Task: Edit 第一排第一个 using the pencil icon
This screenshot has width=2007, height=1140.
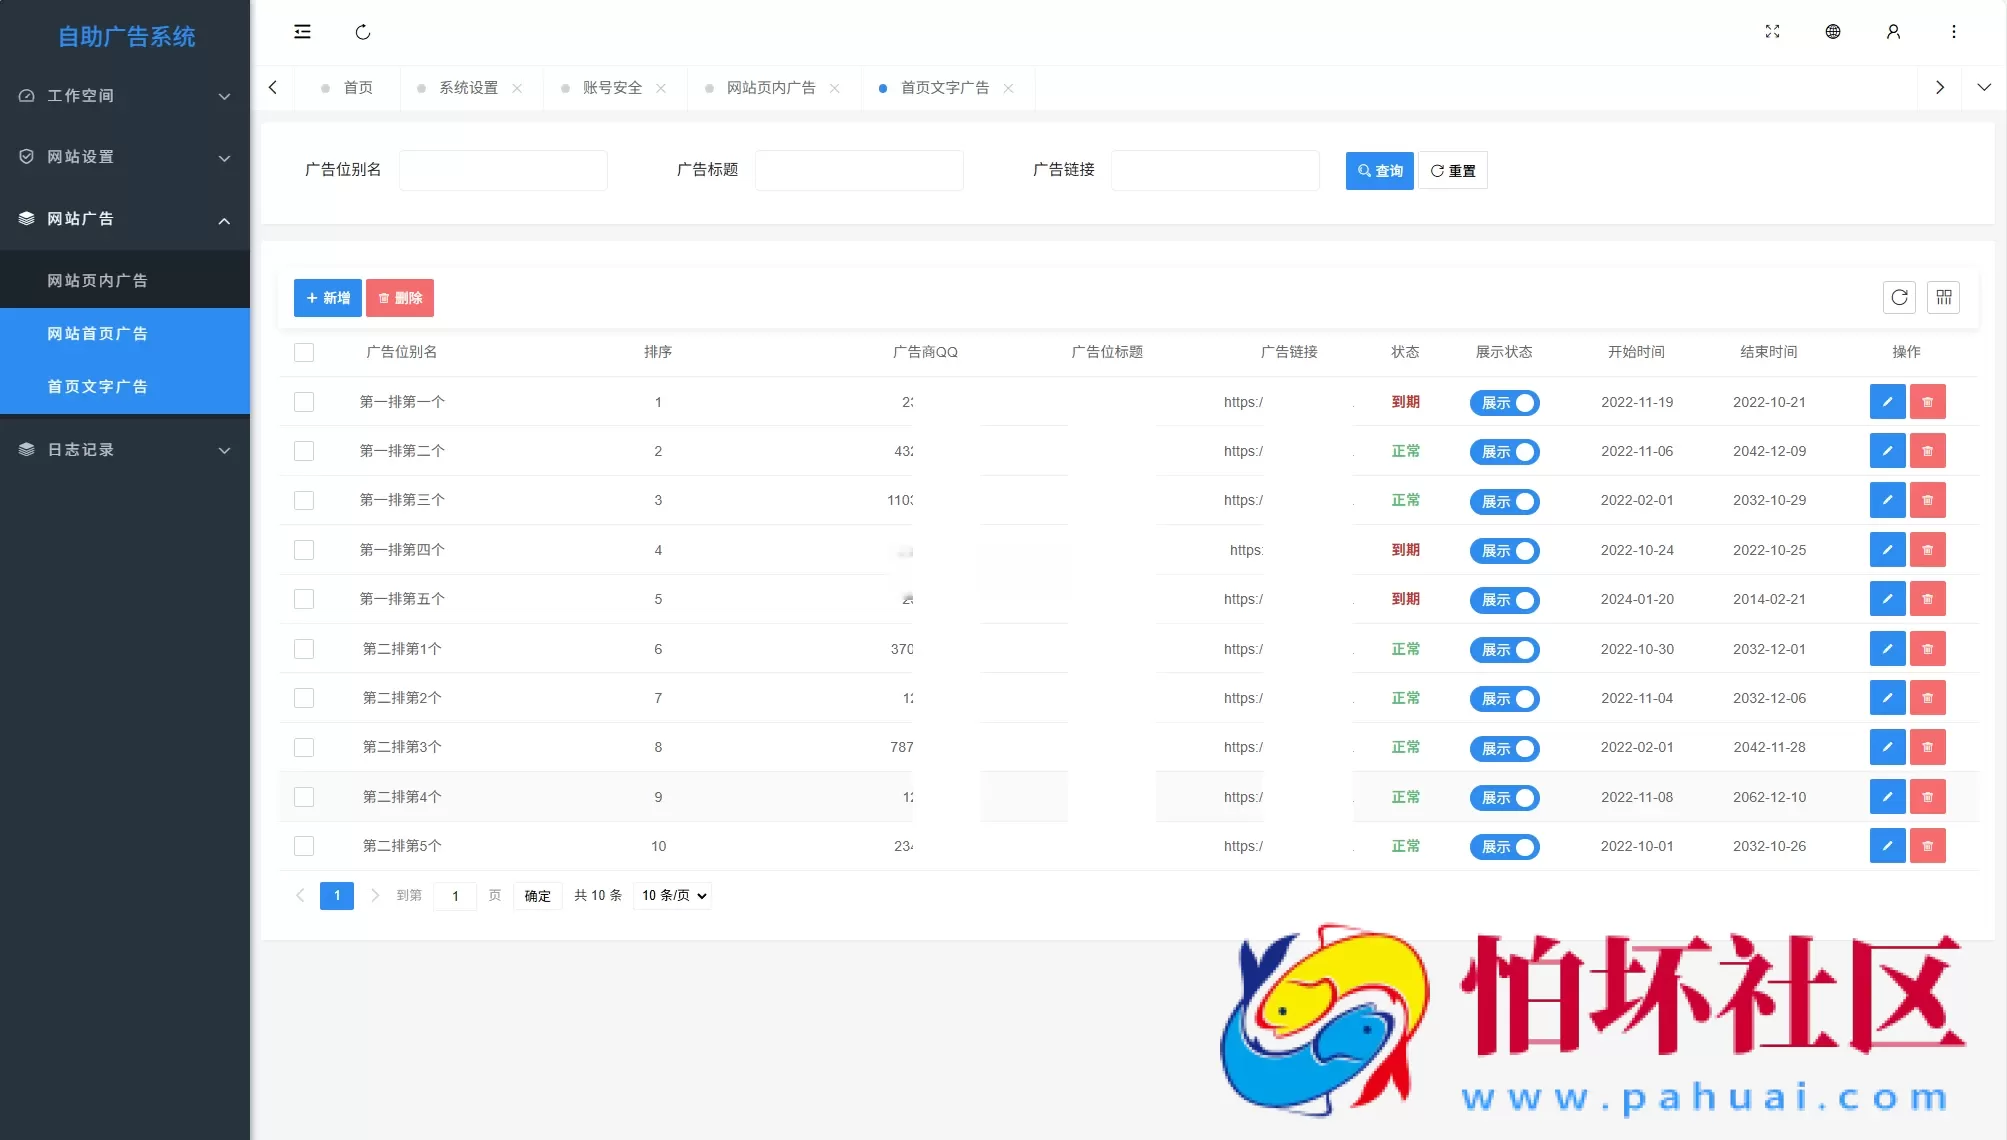Action: pos(1887,401)
